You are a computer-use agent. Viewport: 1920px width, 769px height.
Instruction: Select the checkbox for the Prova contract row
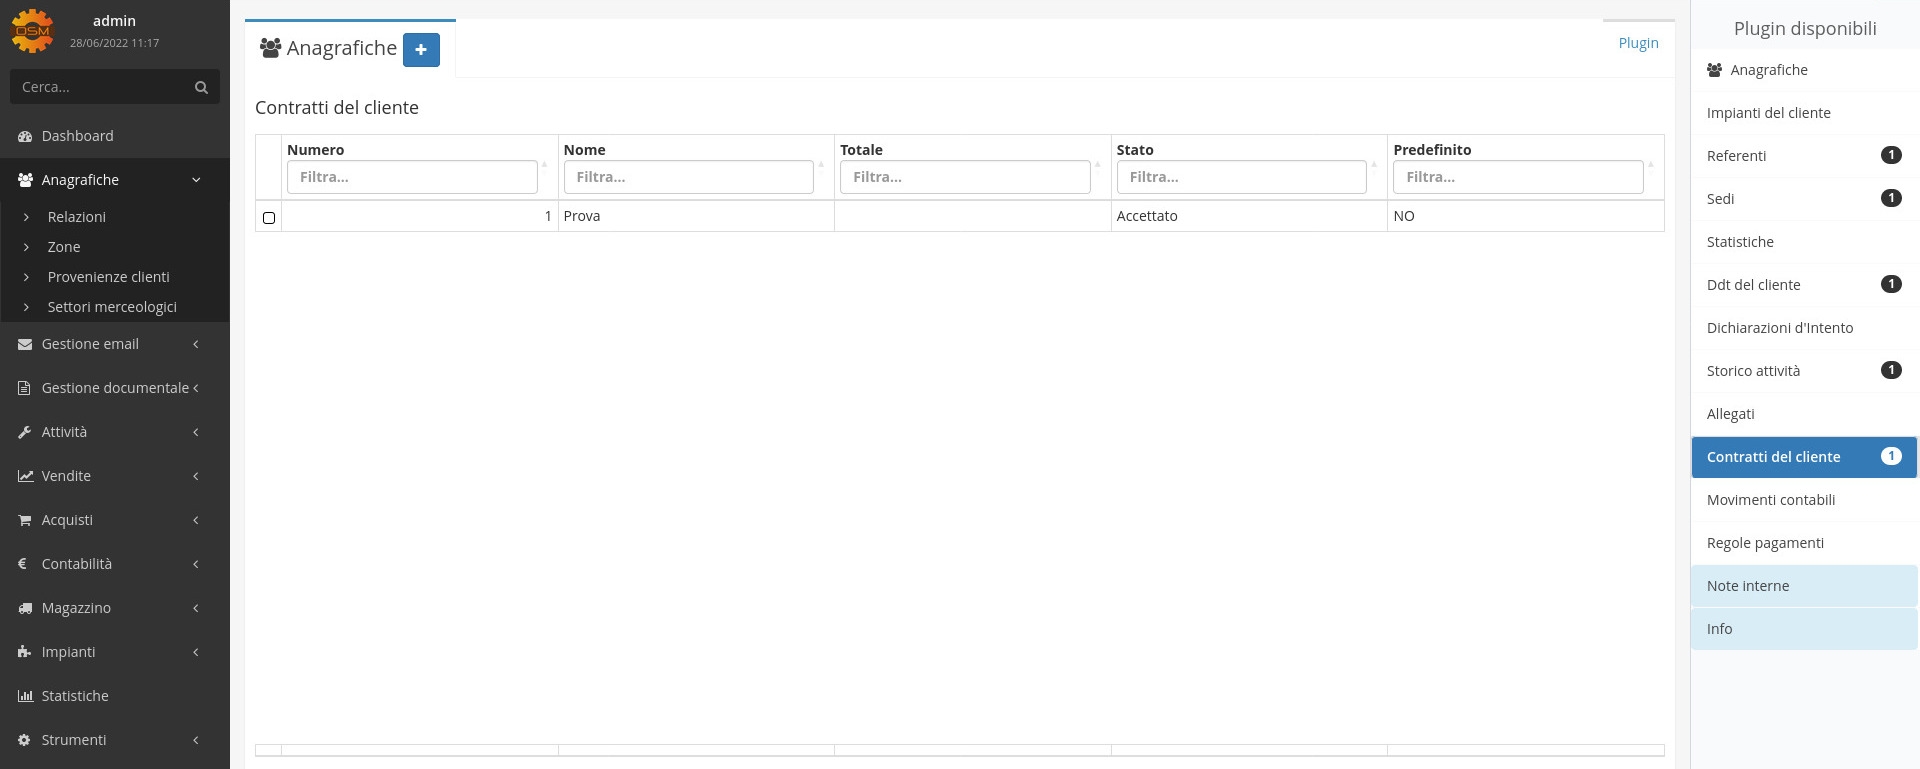(269, 217)
